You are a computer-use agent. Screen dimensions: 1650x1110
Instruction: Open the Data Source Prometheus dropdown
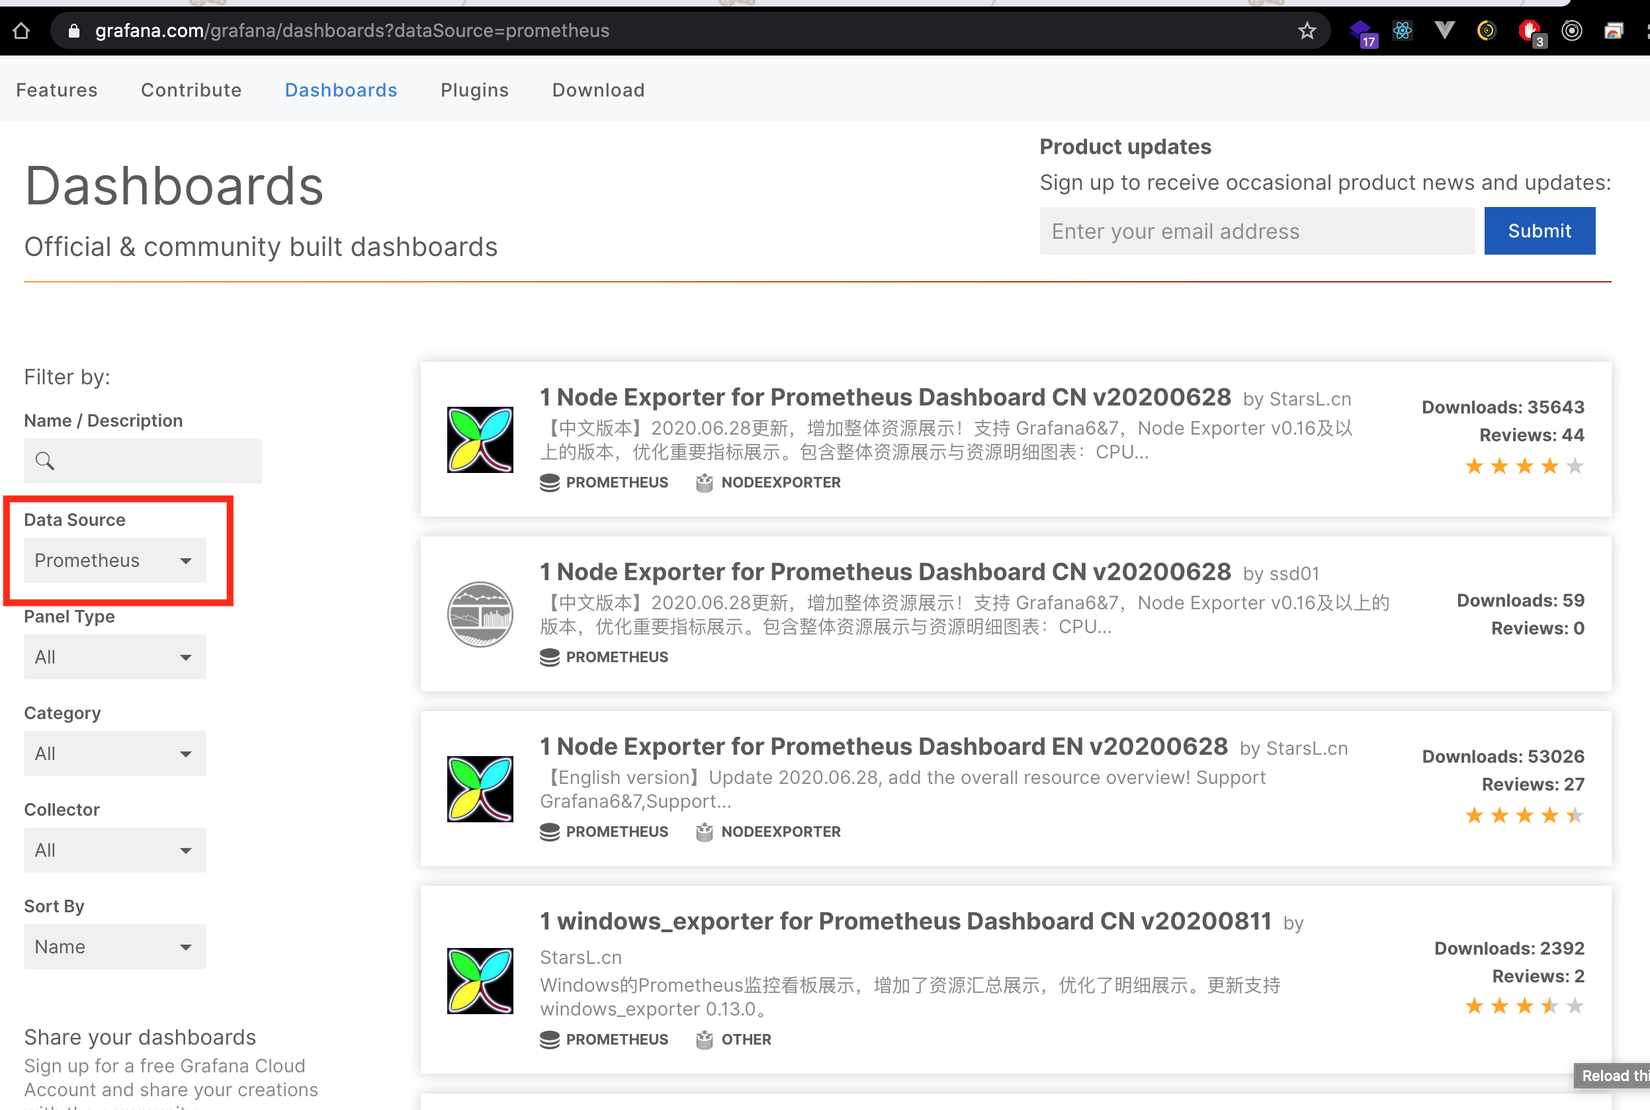115,561
